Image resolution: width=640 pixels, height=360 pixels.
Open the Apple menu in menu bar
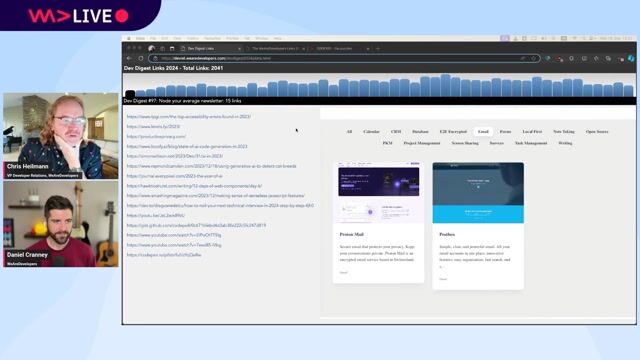(129, 38)
